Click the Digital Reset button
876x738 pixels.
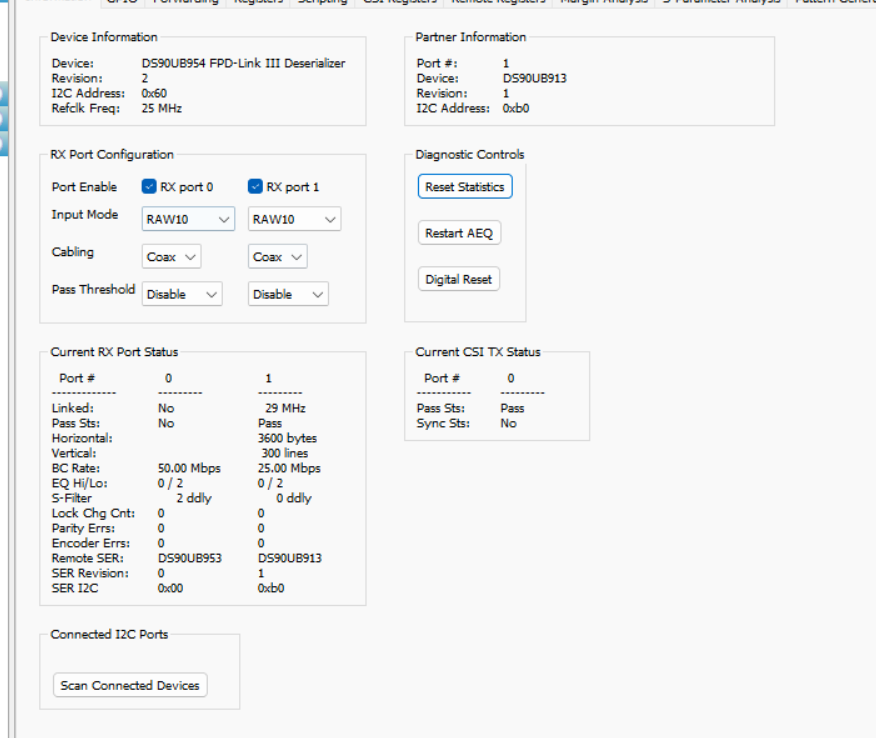click(x=459, y=279)
